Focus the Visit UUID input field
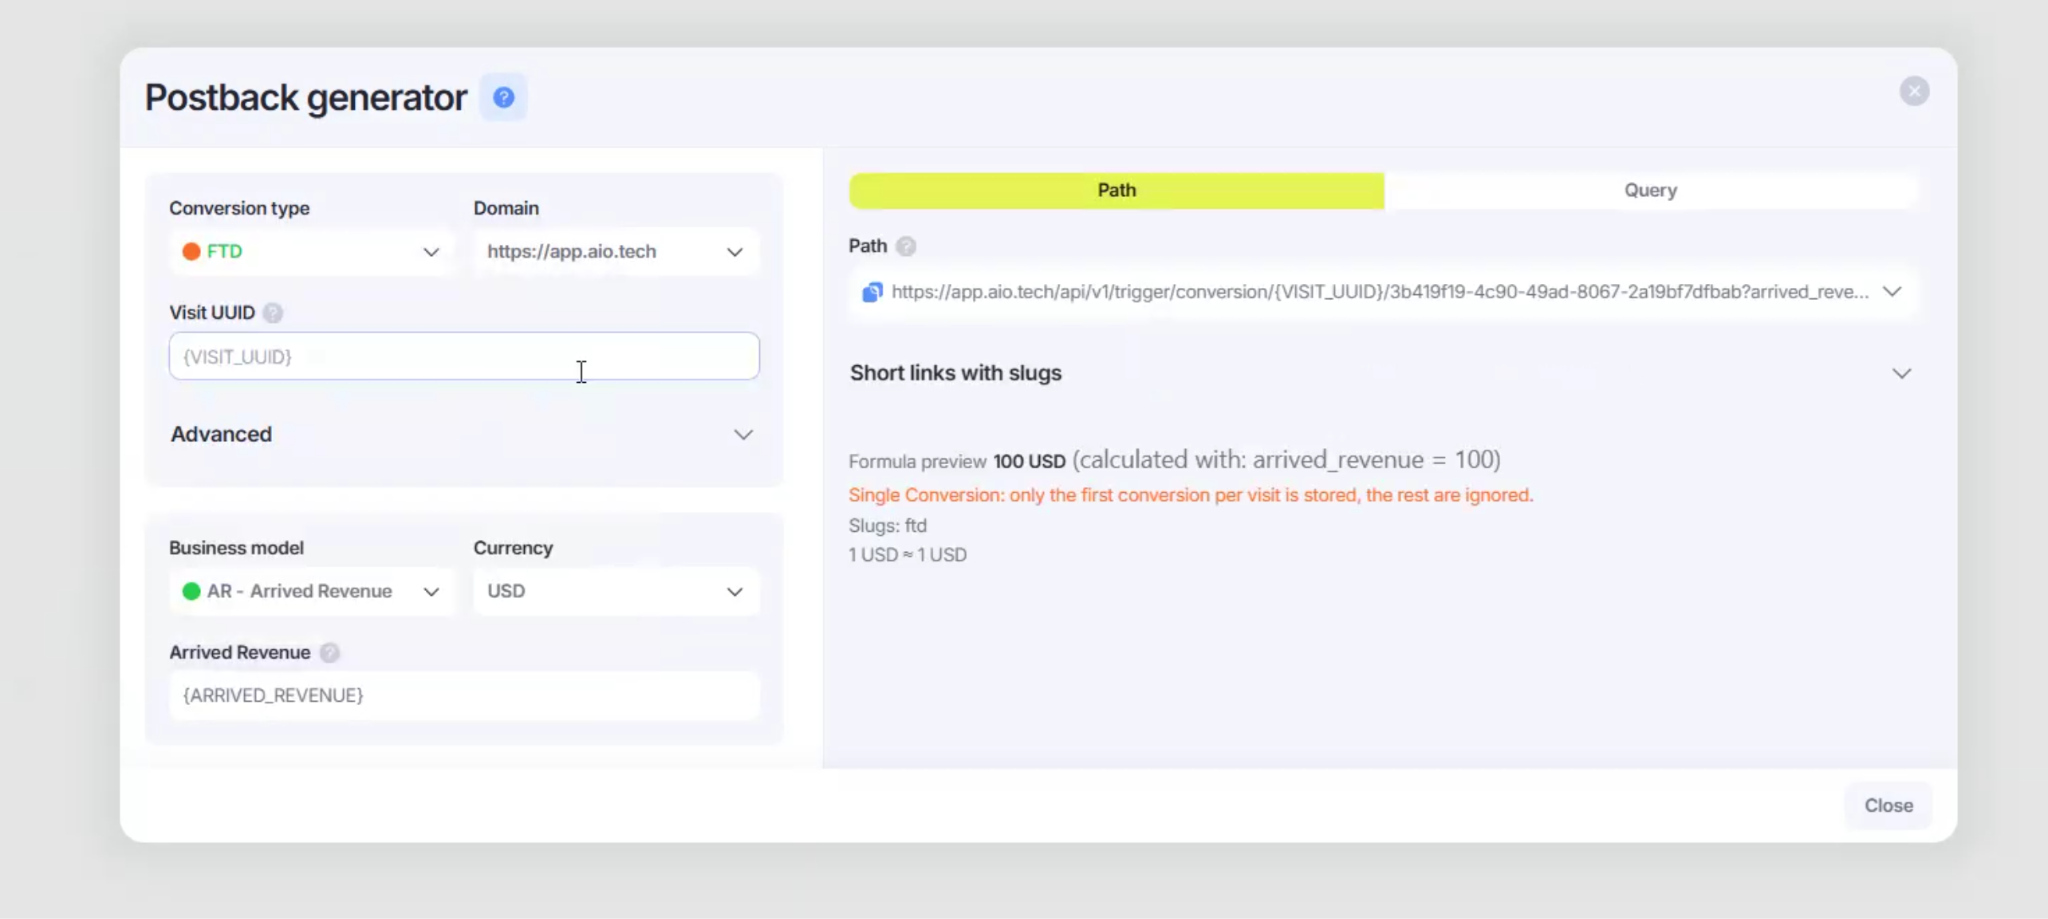 point(464,356)
